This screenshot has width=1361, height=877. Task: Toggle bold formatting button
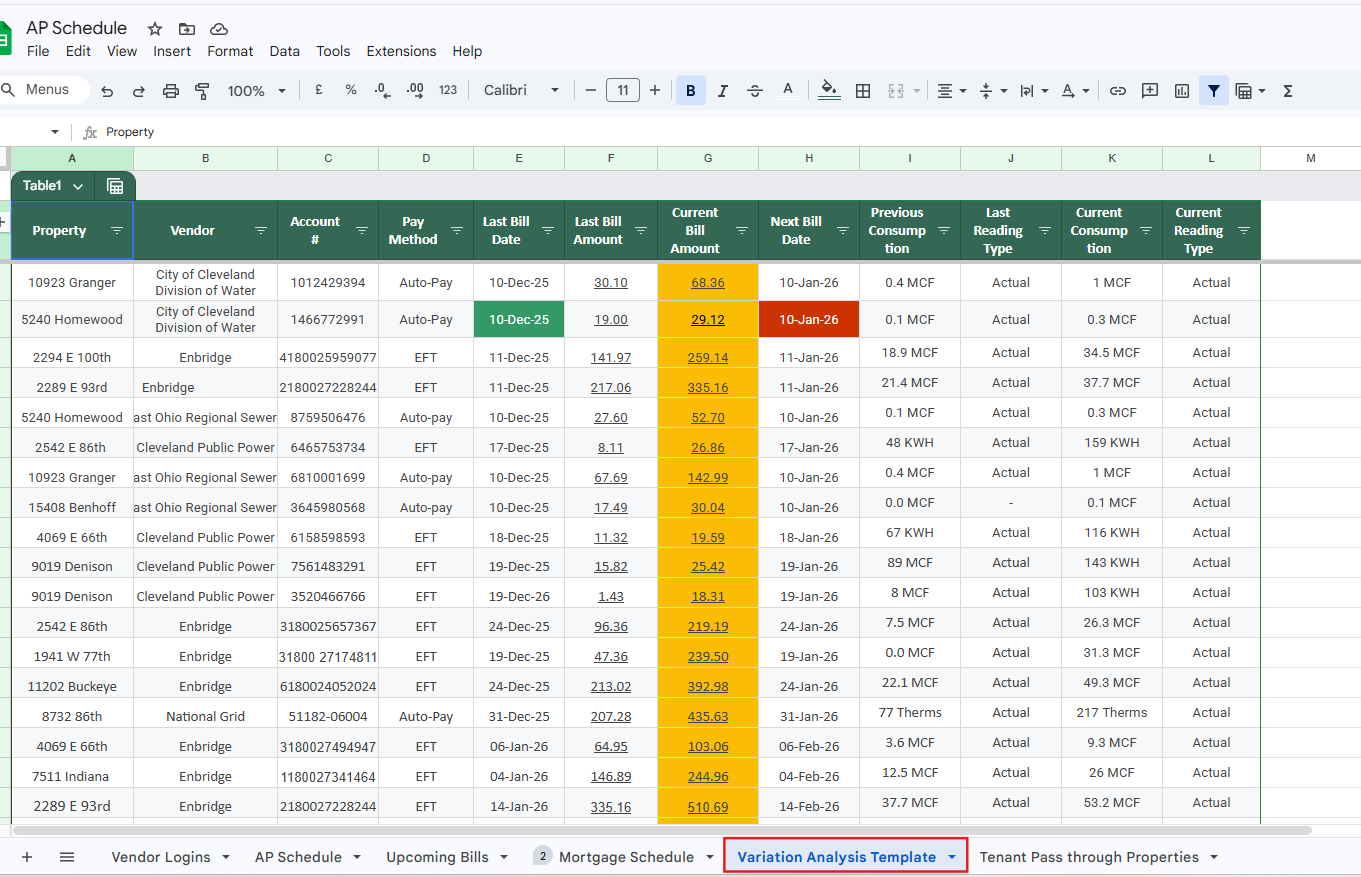pos(690,91)
